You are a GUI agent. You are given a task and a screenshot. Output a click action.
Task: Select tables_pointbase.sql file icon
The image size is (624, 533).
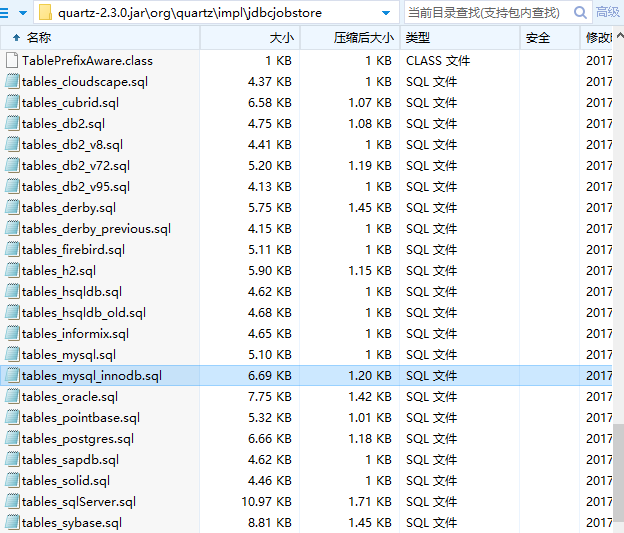(x=12, y=418)
